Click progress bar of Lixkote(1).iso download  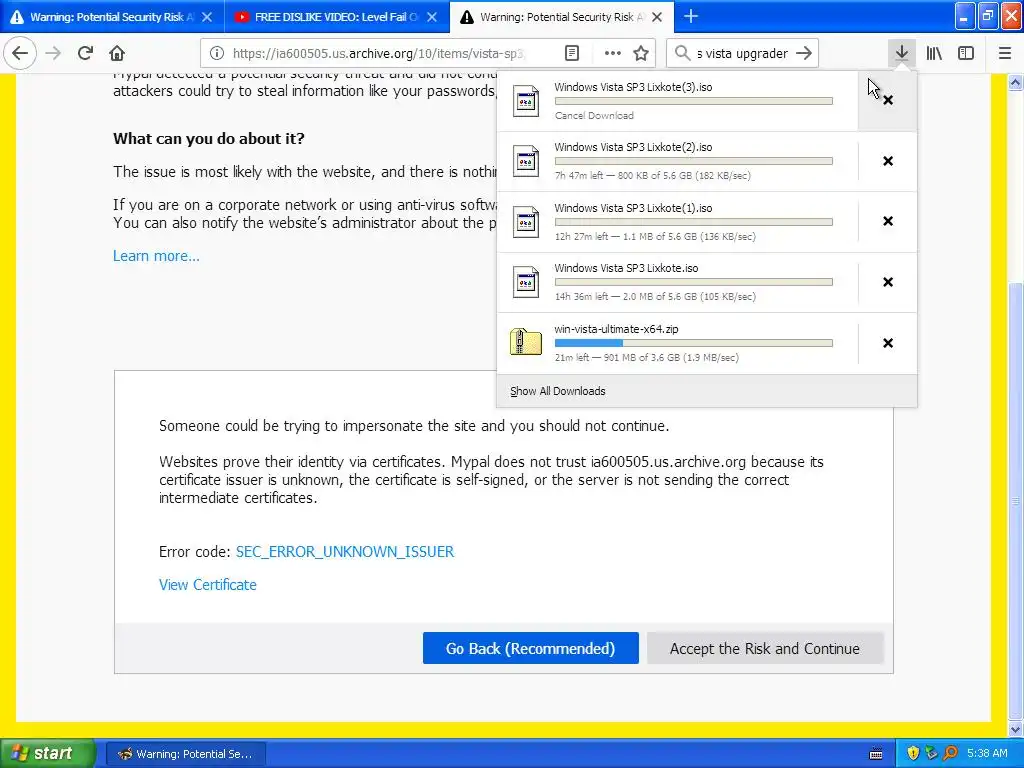click(694, 222)
